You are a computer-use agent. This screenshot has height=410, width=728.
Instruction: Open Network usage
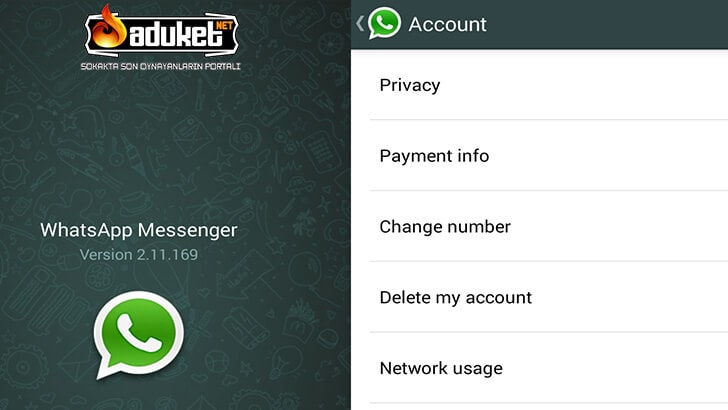549,368
